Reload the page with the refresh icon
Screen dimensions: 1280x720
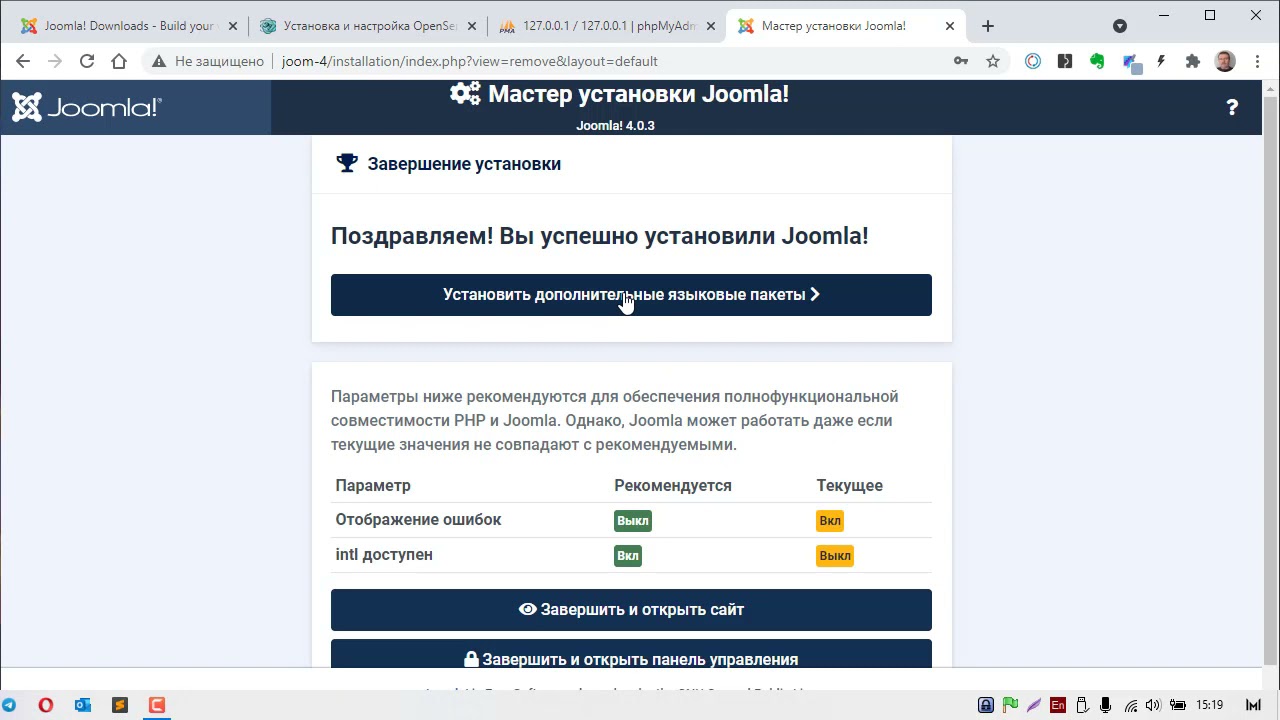coord(87,61)
